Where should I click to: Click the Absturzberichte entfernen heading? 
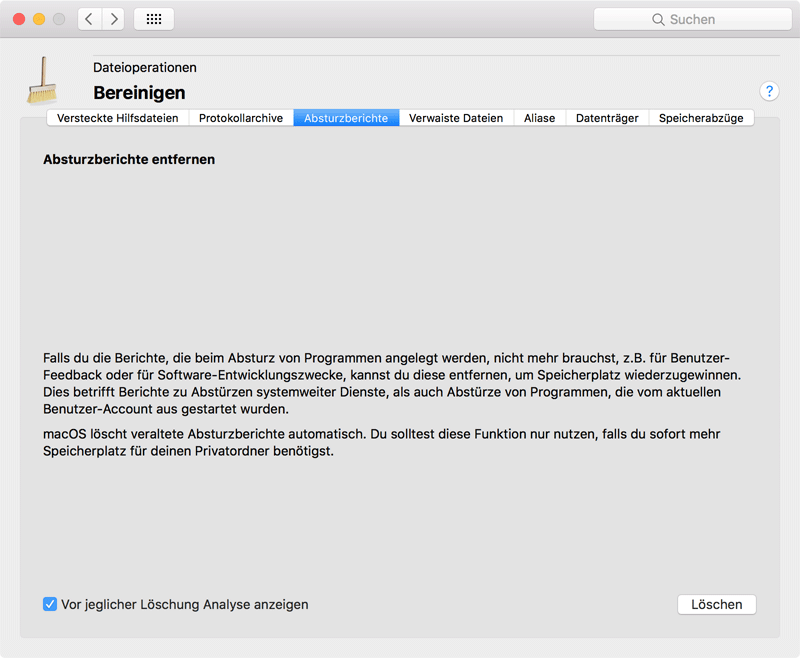point(129,159)
